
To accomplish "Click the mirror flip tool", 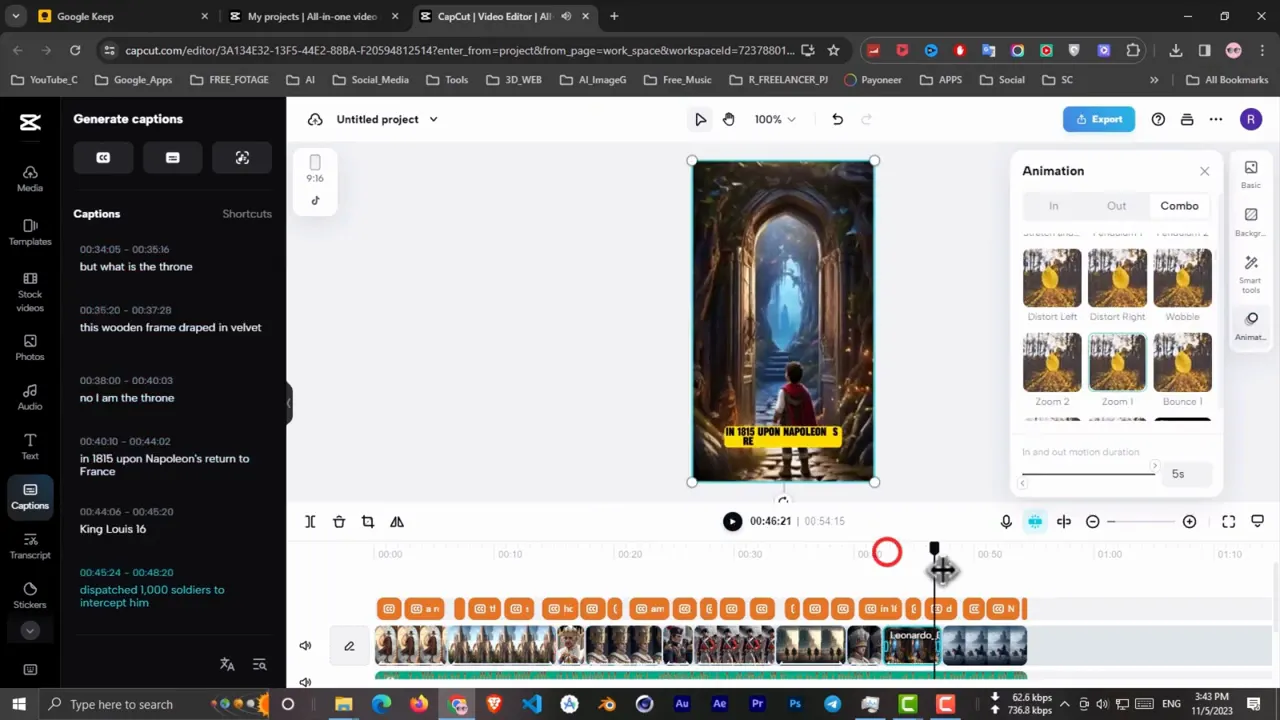I will 397,521.
